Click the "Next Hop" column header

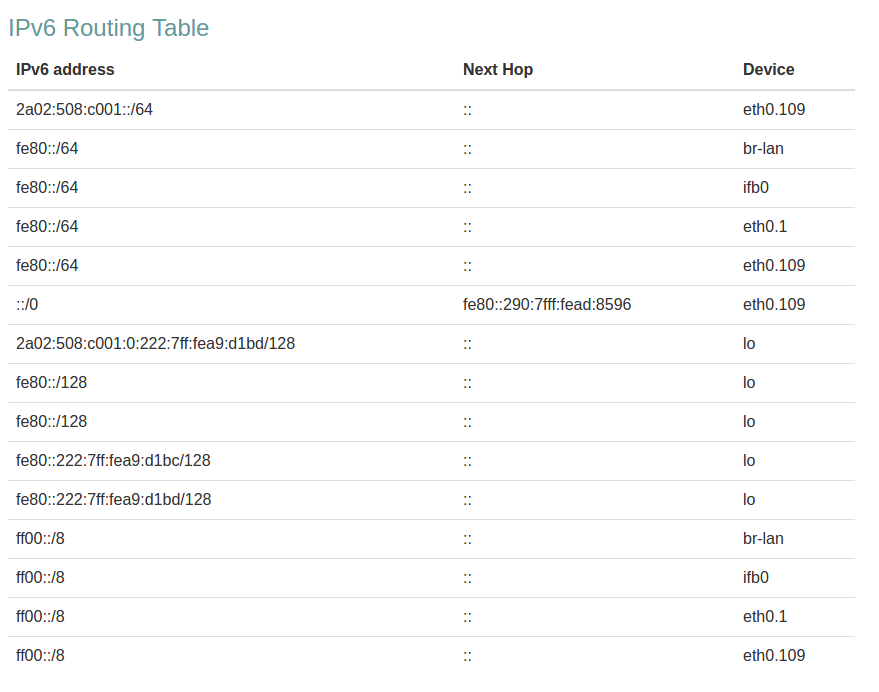(498, 70)
